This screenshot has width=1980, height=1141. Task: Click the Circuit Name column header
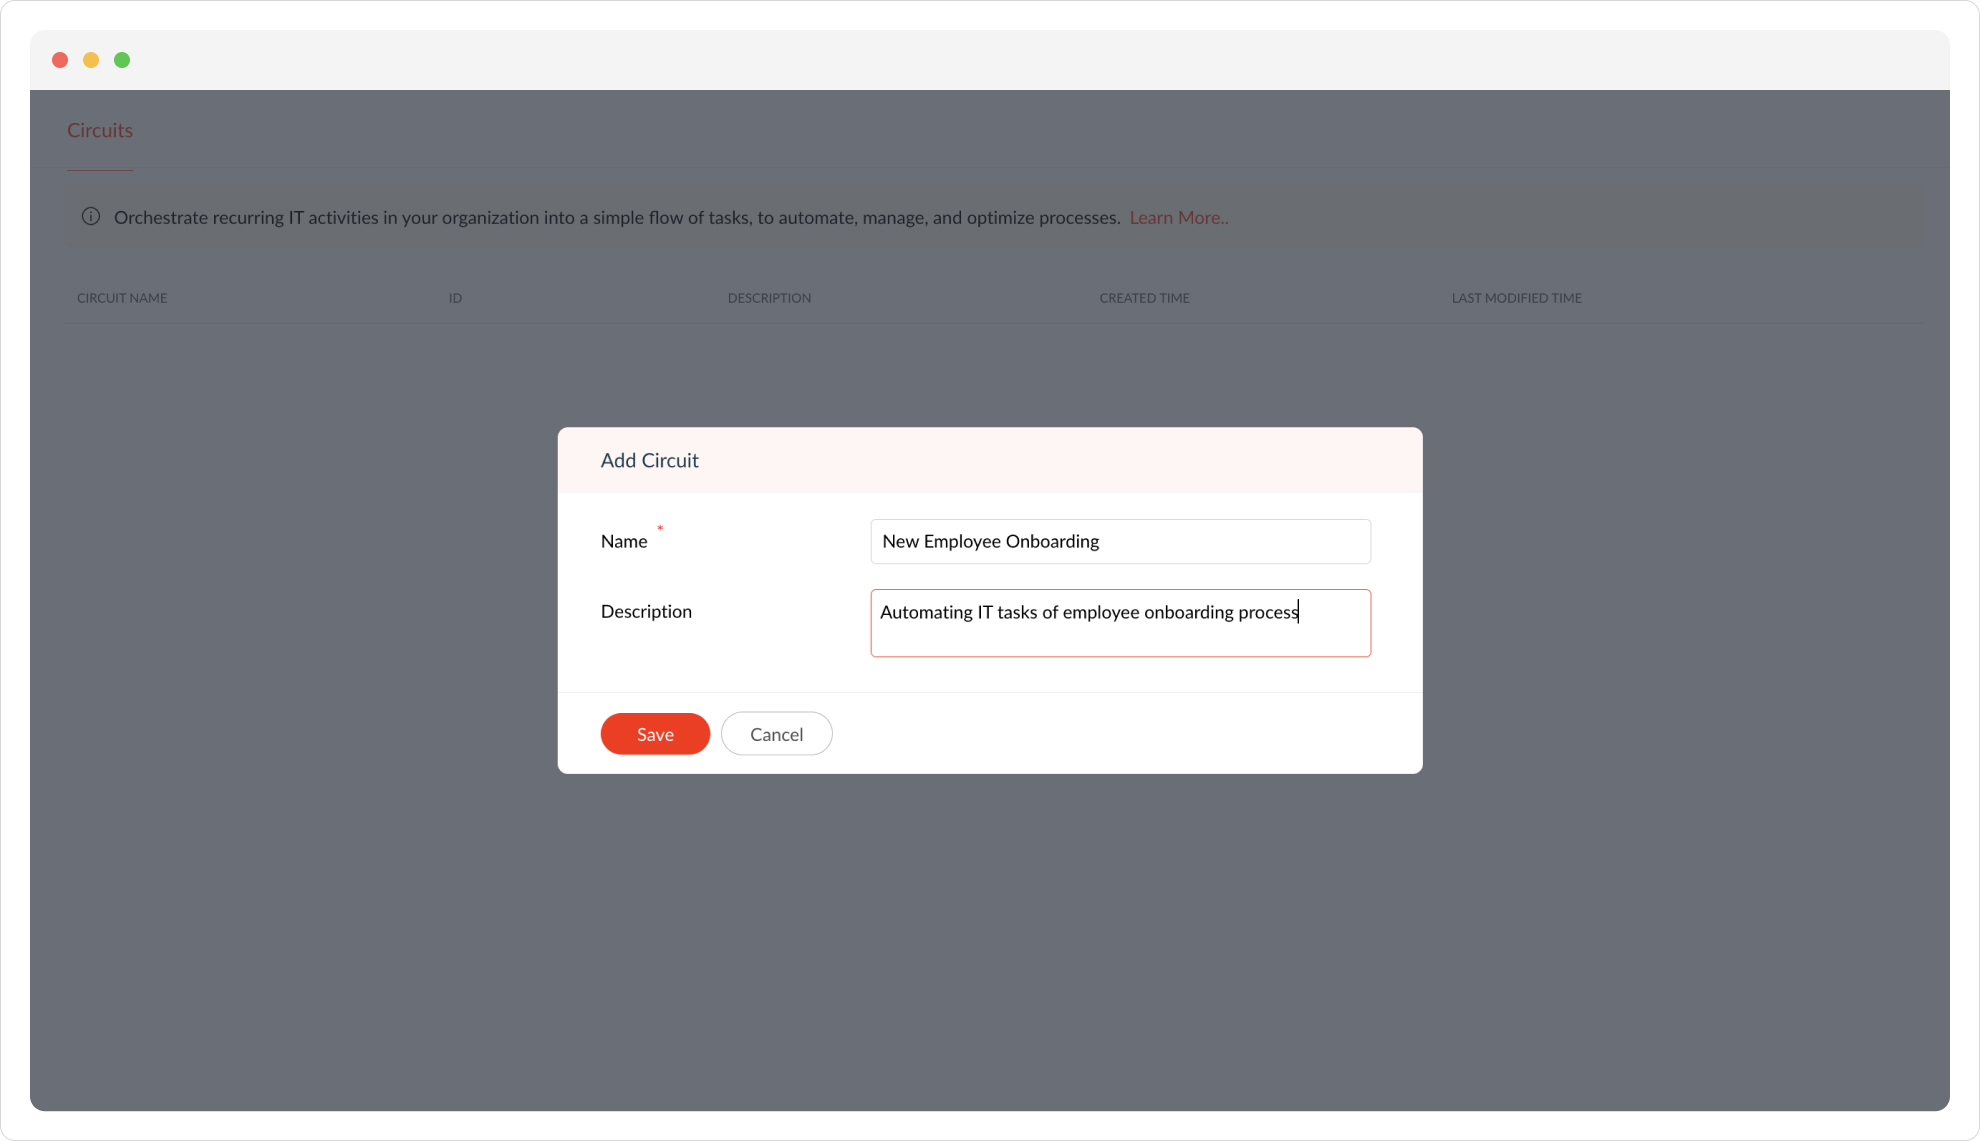[122, 298]
